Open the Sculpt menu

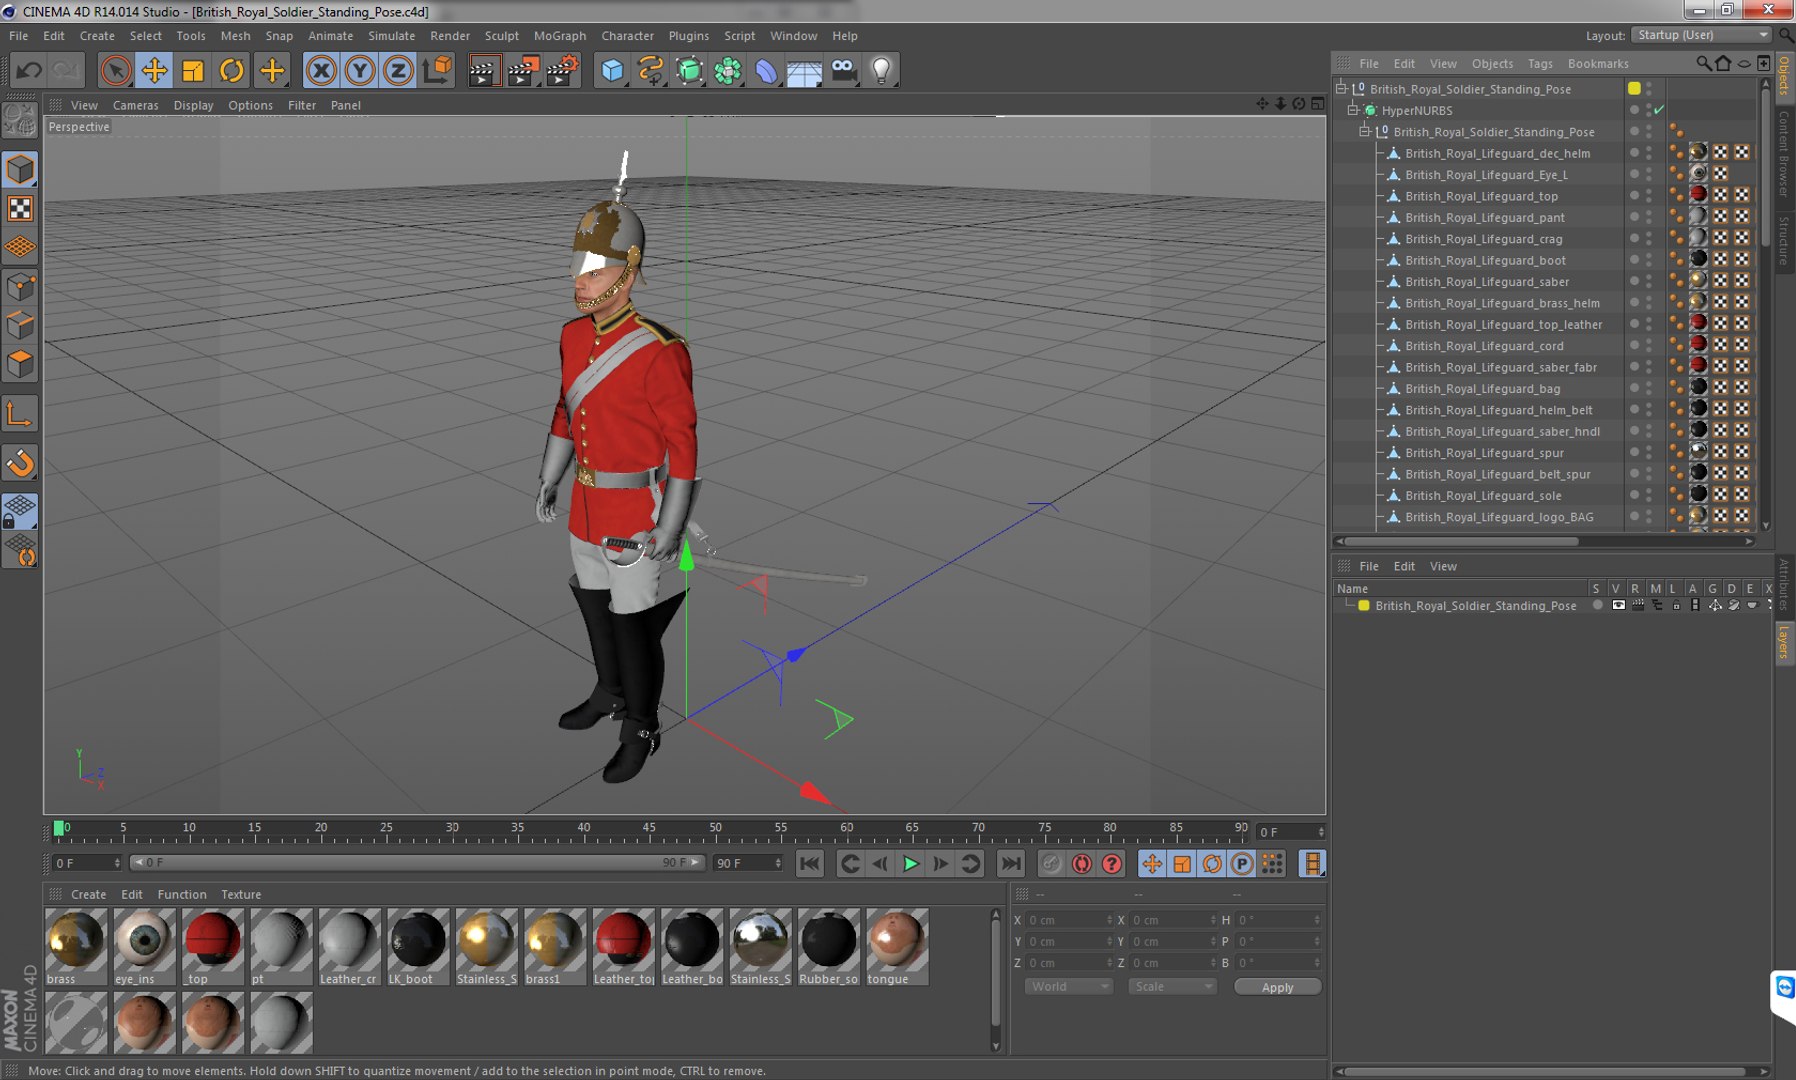point(501,35)
